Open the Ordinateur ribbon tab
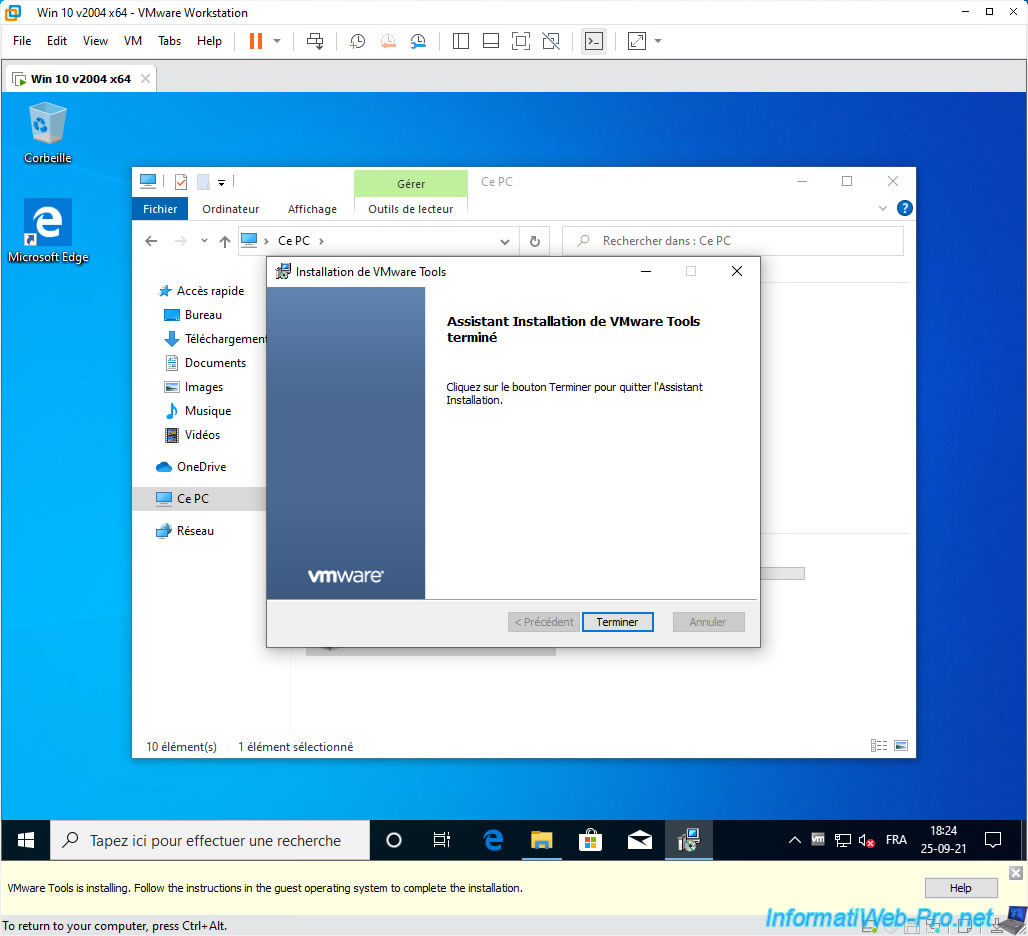1028x936 pixels. tap(230, 209)
